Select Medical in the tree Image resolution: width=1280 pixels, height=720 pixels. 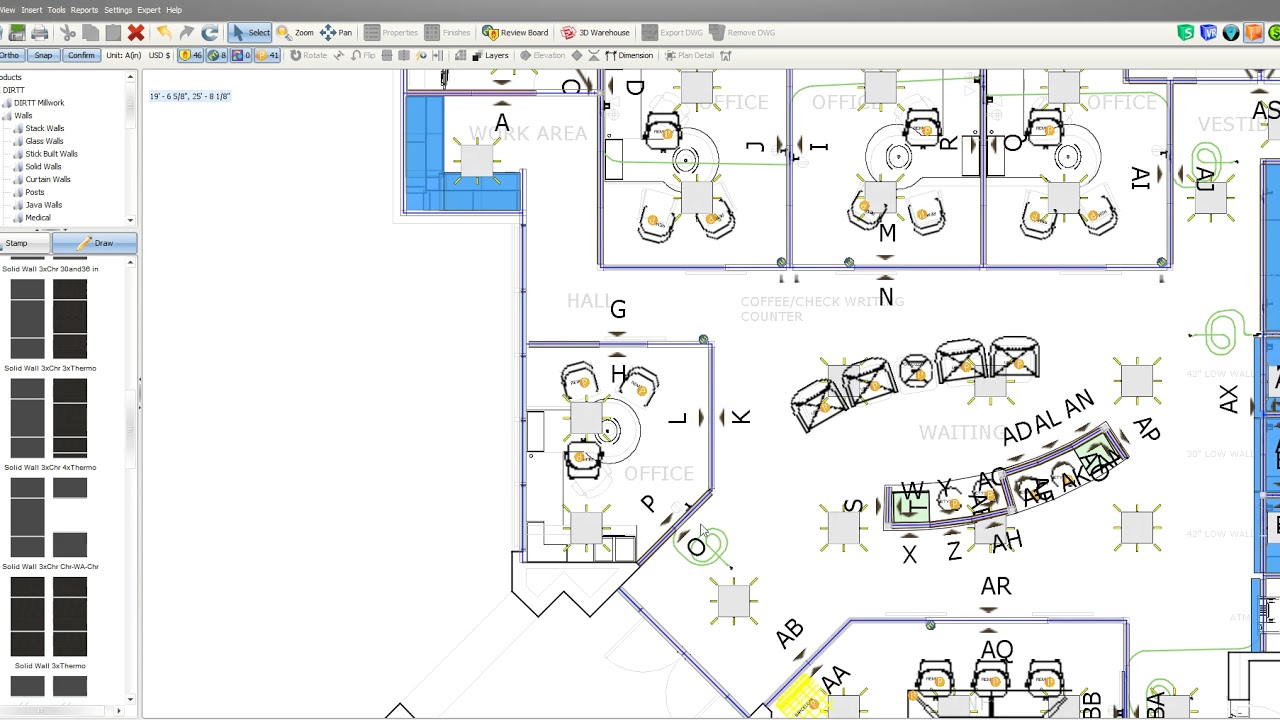38,218
